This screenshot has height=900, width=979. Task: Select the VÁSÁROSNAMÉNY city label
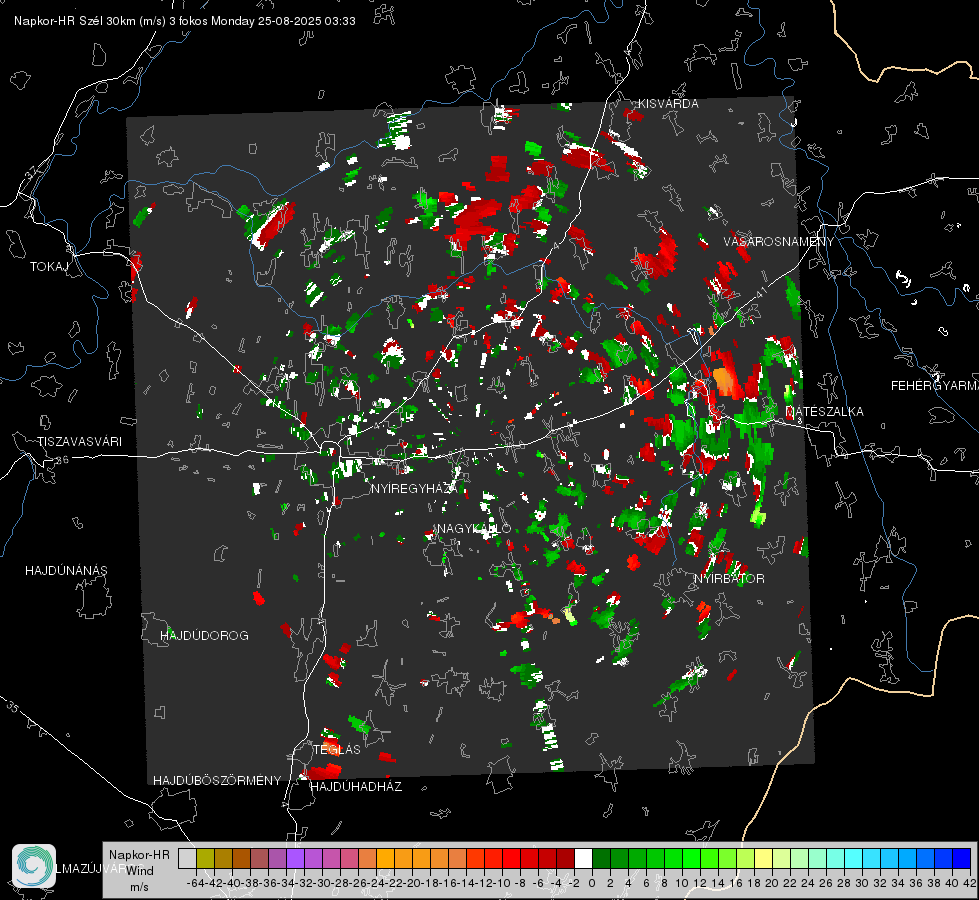[x=779, y=242]
